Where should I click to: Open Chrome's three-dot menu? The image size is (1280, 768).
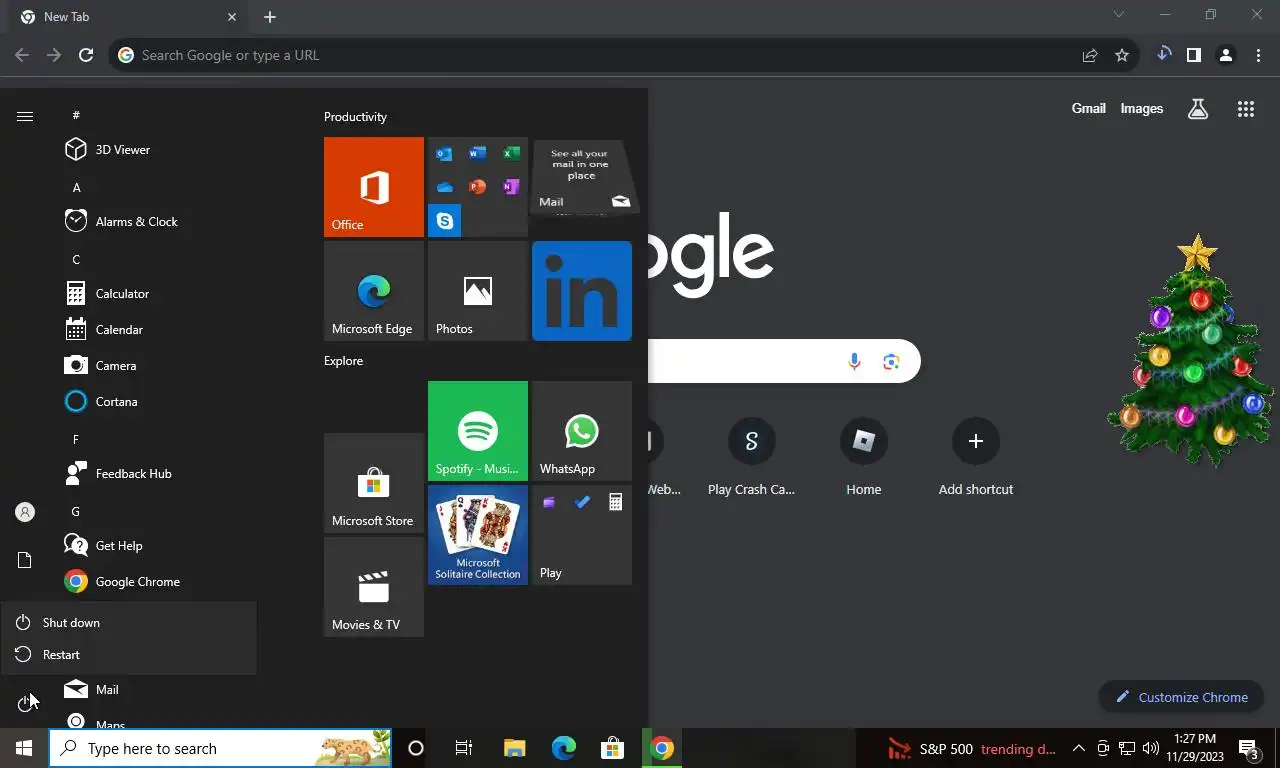1258,55
